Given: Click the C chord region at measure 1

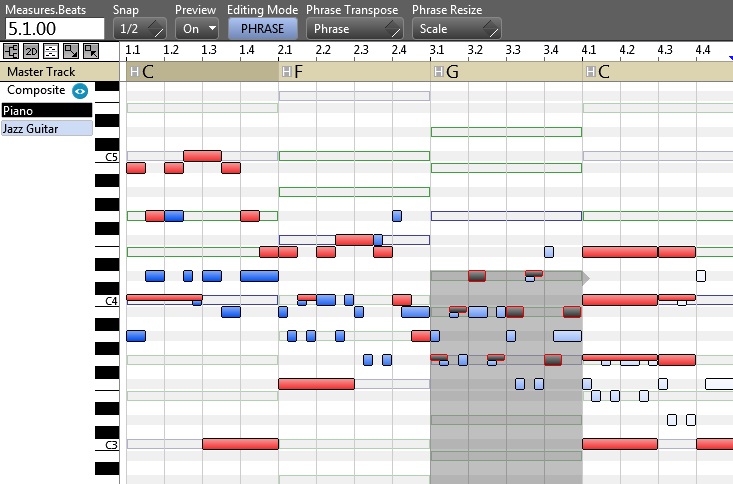Looking at the screenshot, I should 202,72.
